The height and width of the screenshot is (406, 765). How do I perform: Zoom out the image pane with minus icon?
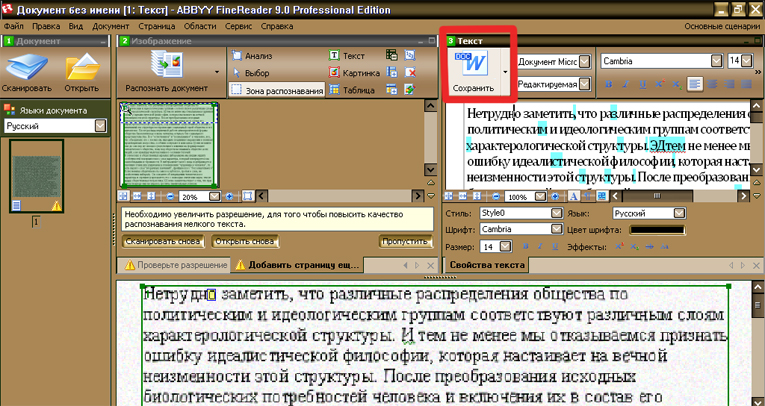pos(170,196)
